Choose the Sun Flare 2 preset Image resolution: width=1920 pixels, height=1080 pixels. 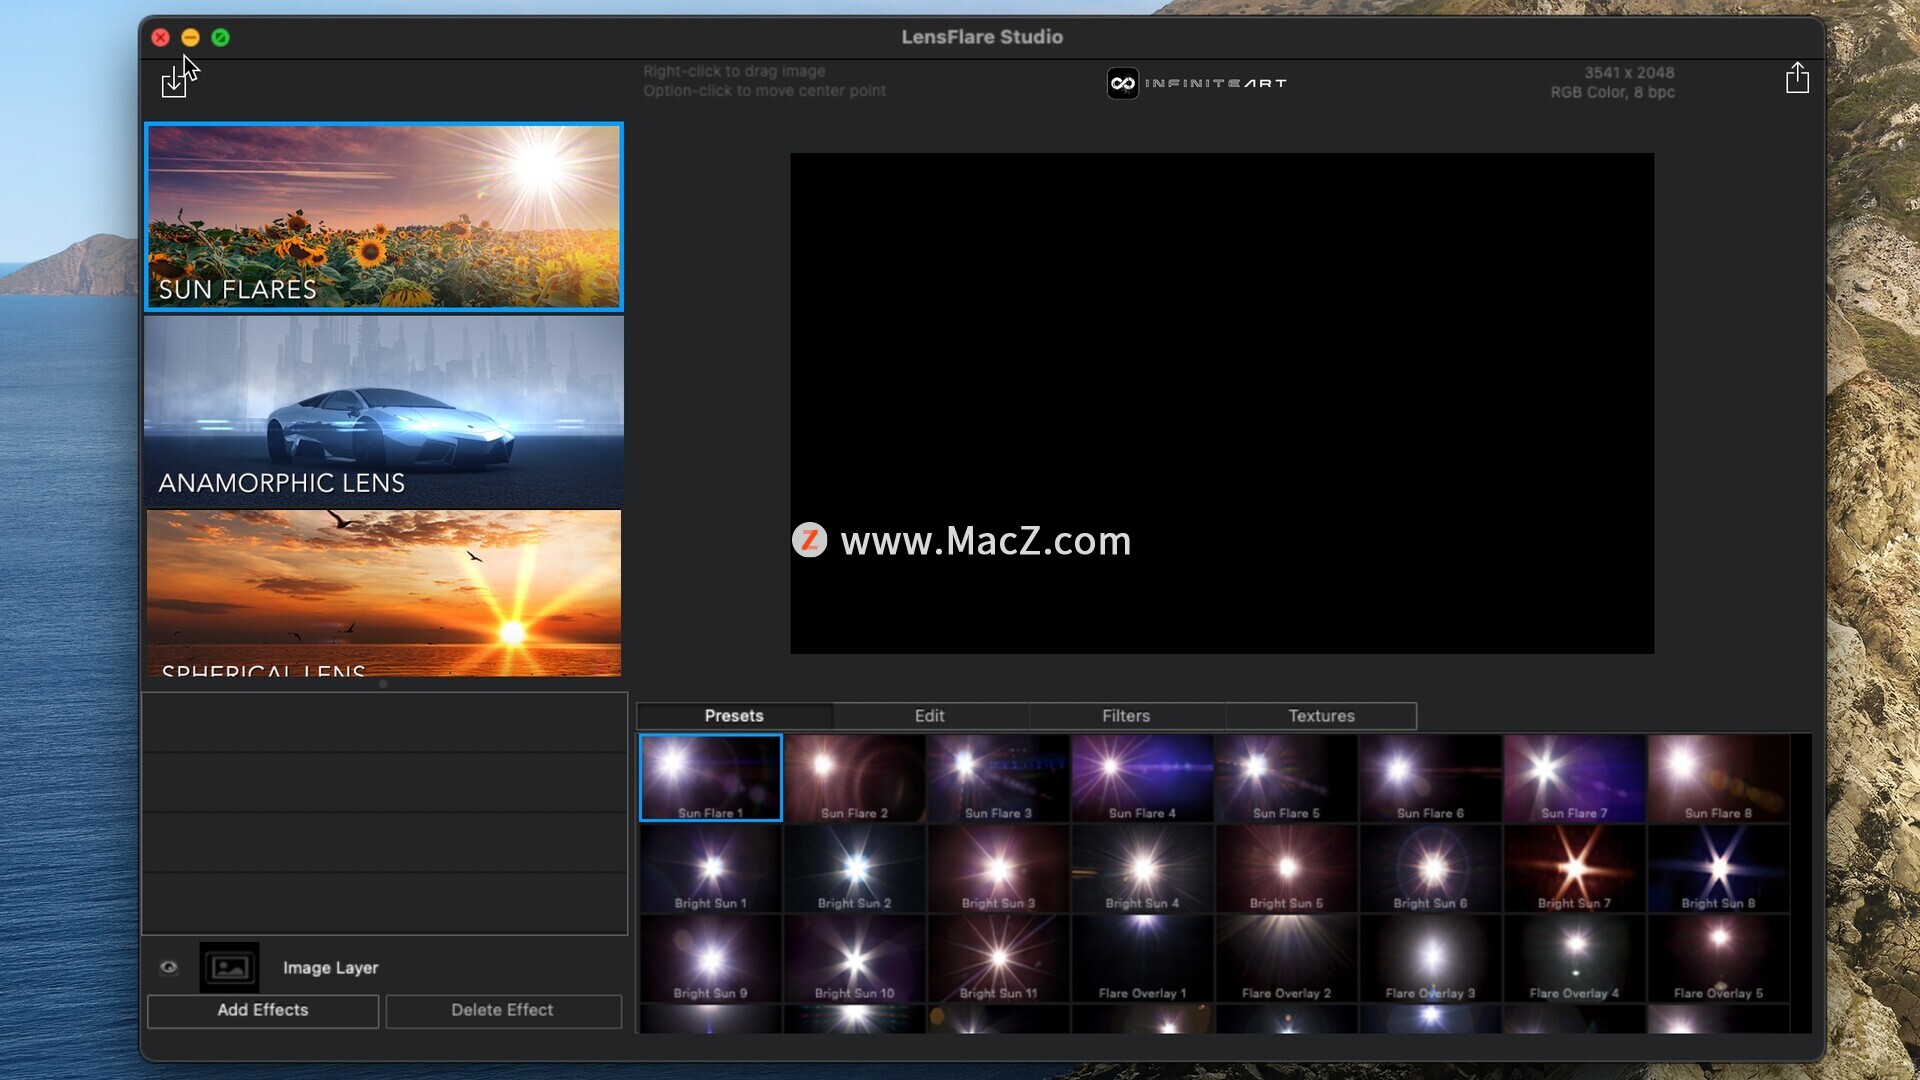coord(855,778)
